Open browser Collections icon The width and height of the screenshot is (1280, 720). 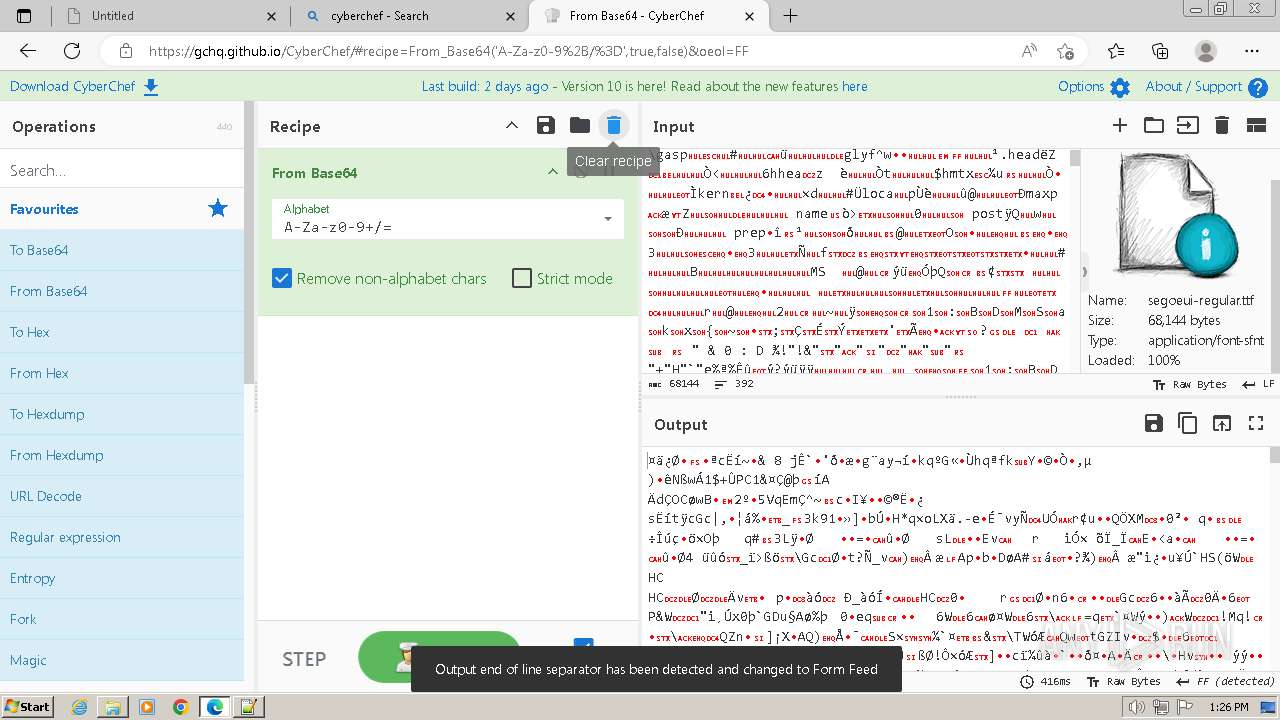pos(1160,51)
